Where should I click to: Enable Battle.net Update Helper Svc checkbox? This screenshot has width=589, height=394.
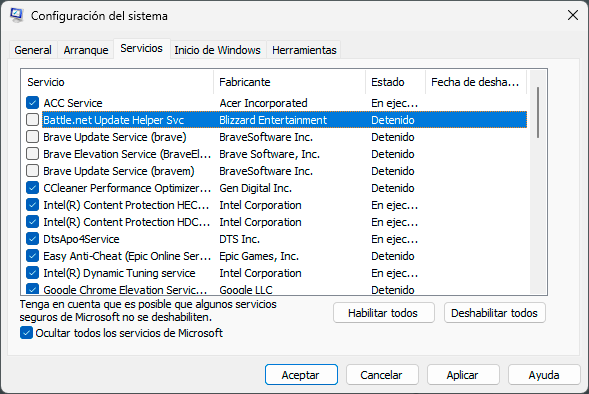click(32, 120)
